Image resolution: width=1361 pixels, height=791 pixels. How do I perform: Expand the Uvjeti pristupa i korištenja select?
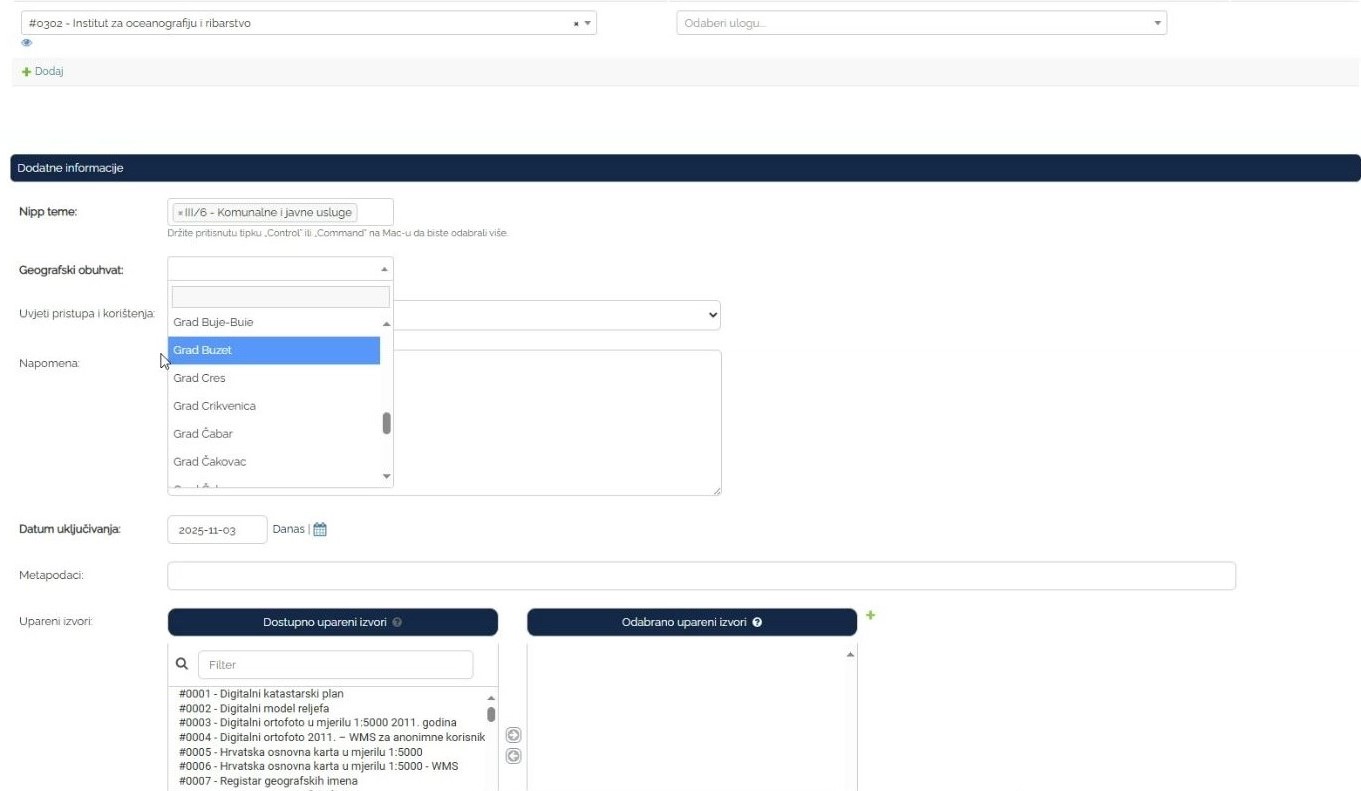point(712,315)
